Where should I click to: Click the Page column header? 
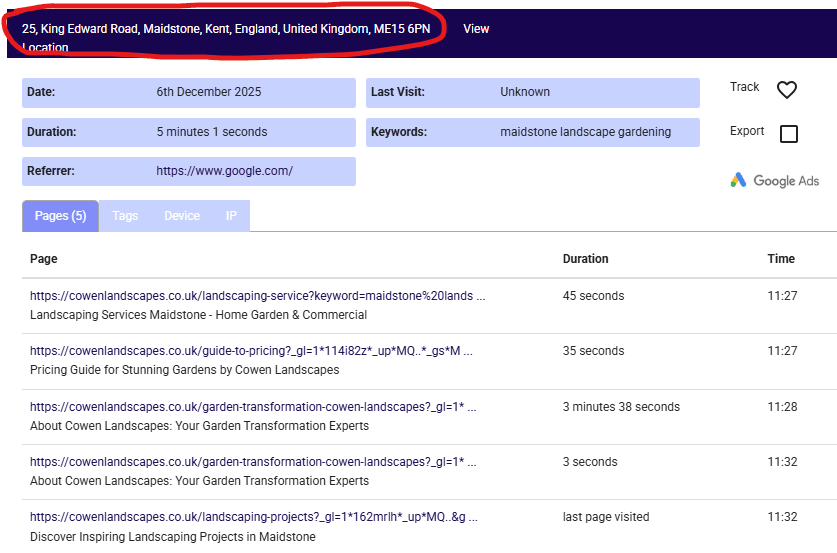(x=44, y=259)
